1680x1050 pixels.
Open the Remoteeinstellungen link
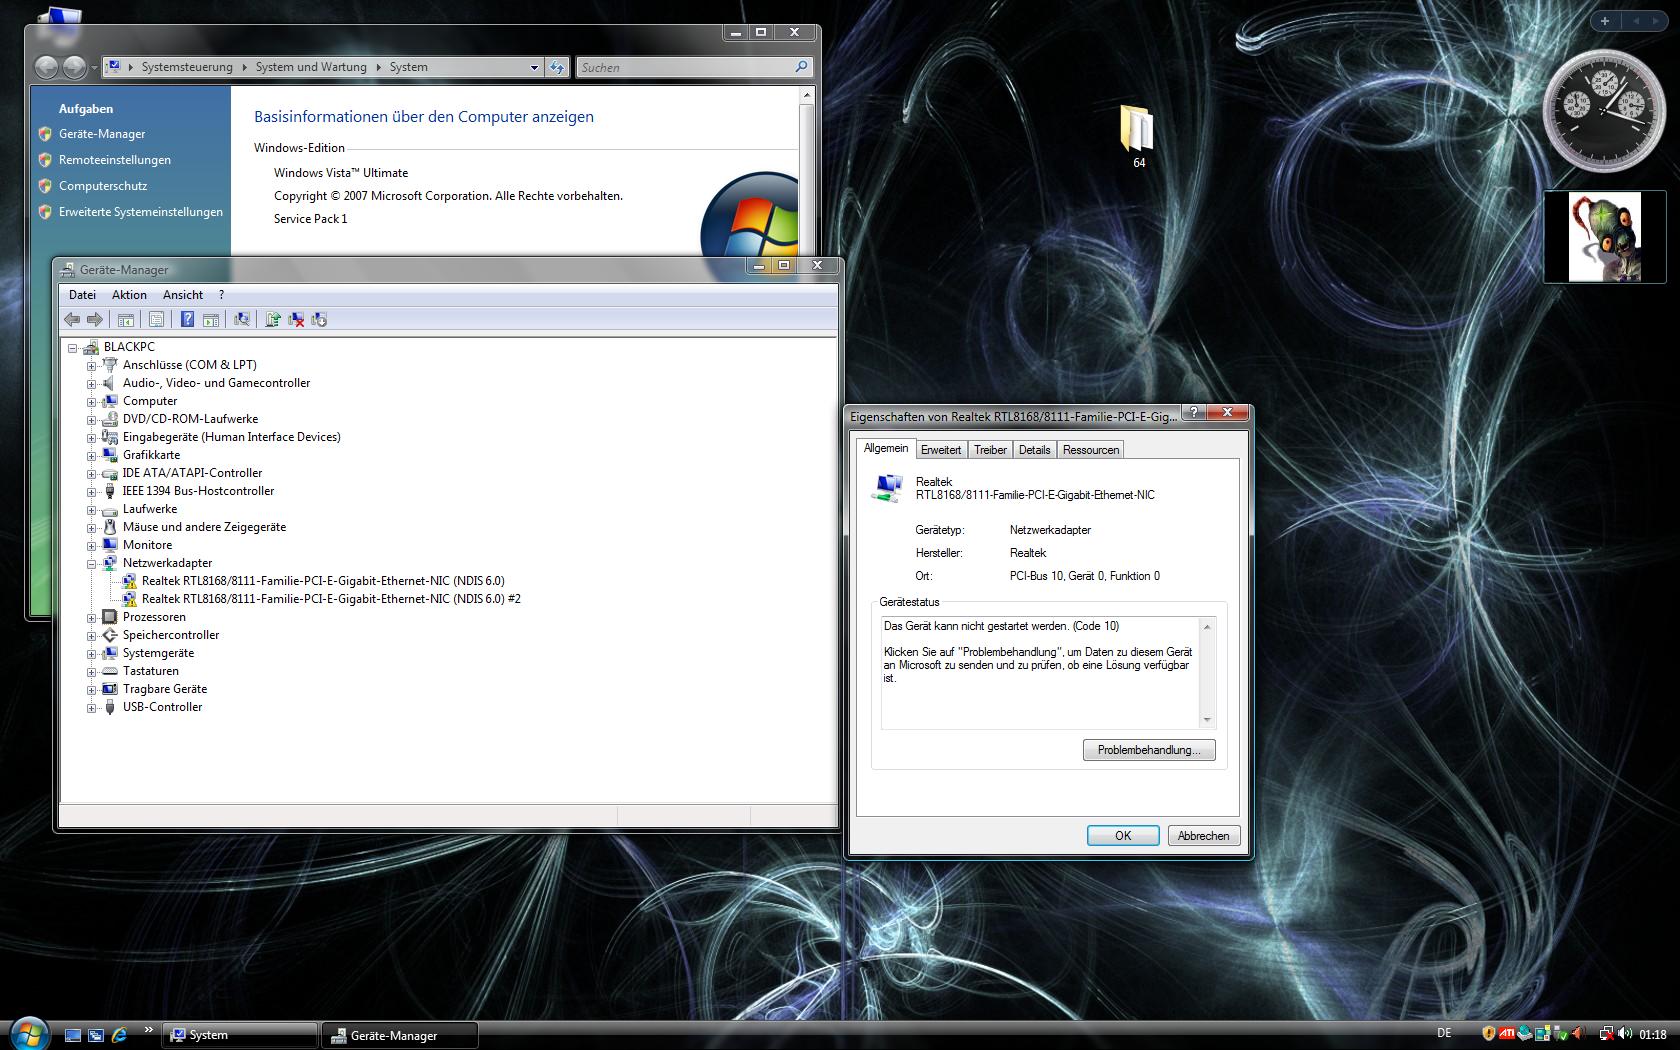(x=115, y=160)
